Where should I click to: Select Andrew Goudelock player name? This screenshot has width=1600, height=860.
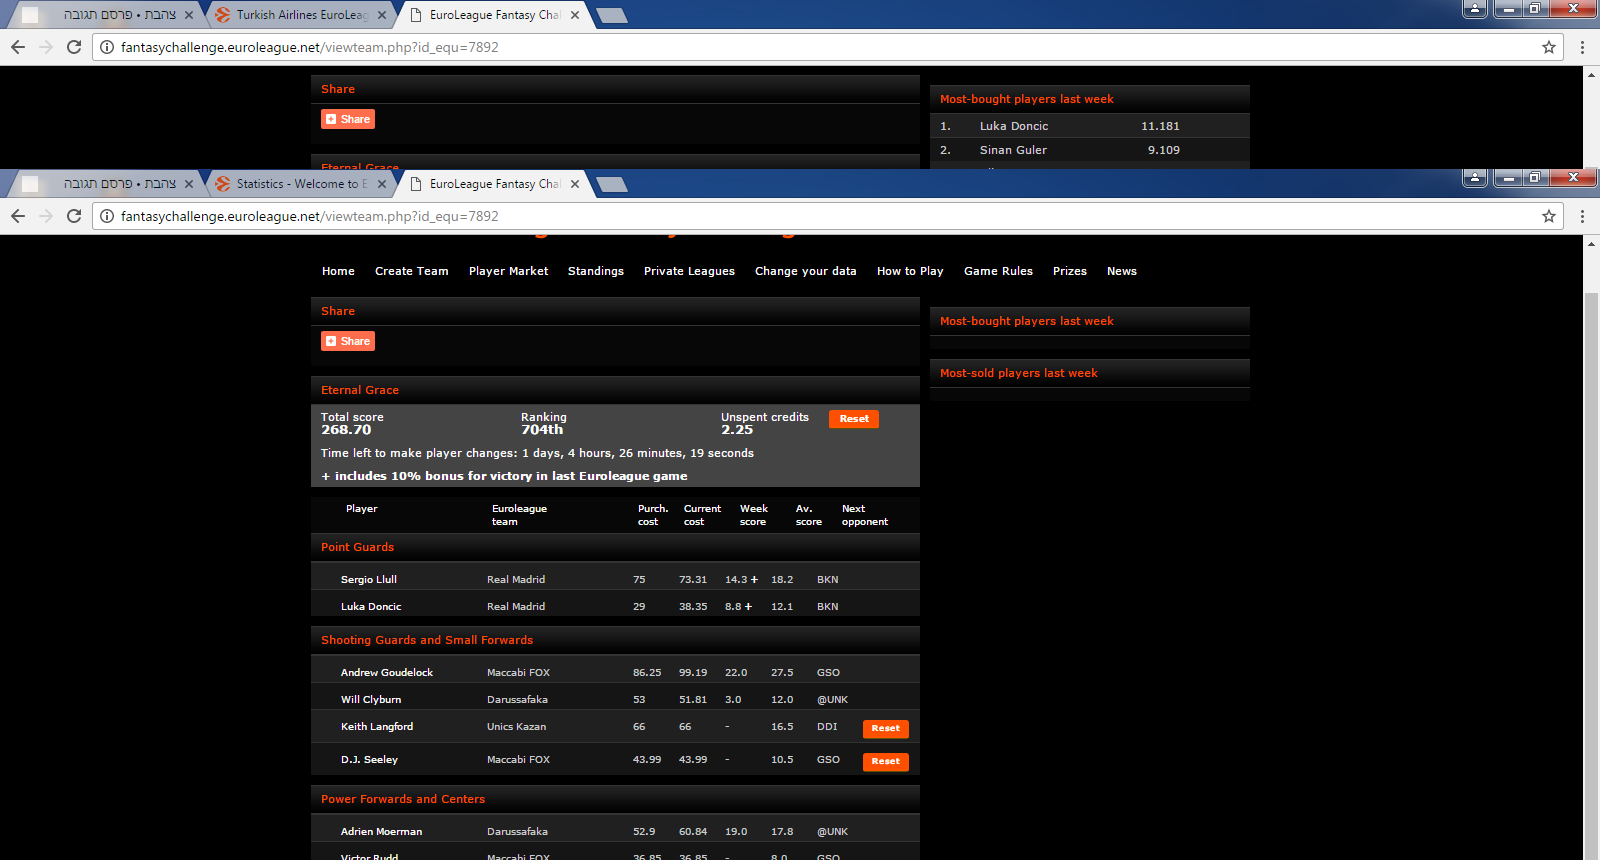[386, 672]
